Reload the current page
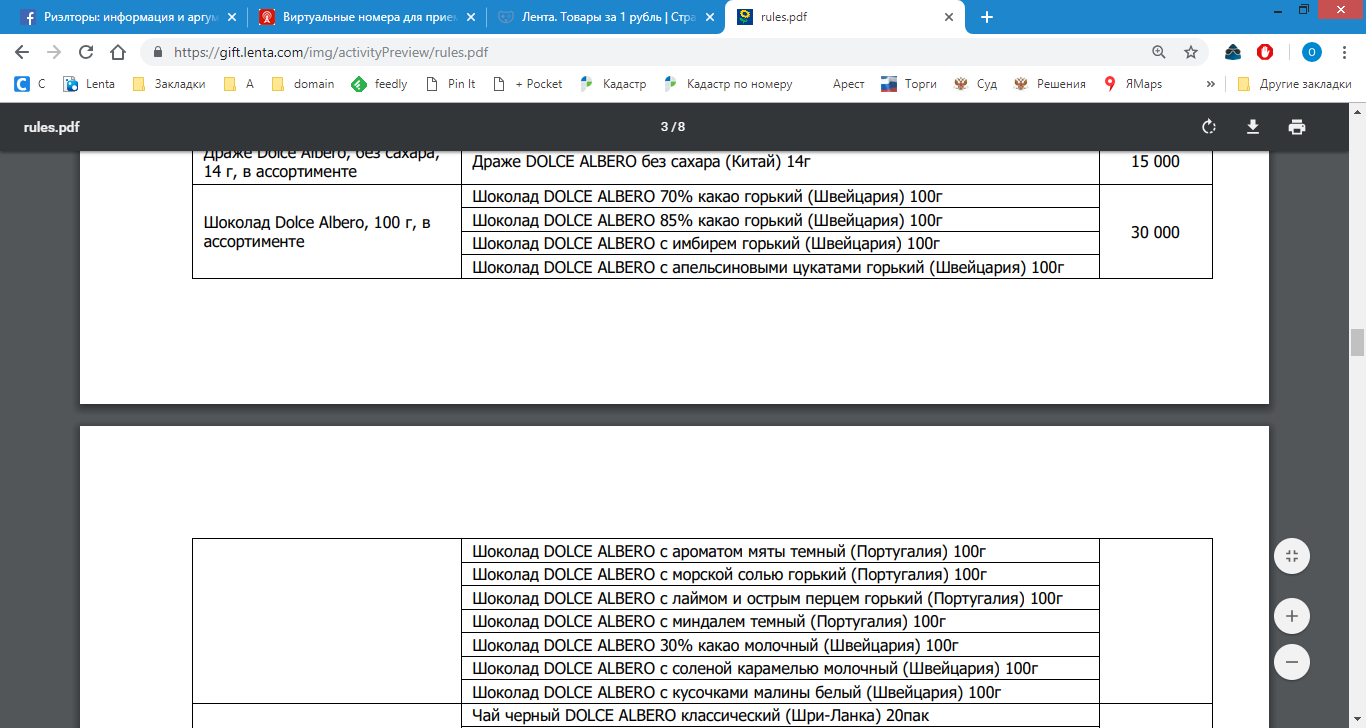1366x728 pixels. point(86,52)
